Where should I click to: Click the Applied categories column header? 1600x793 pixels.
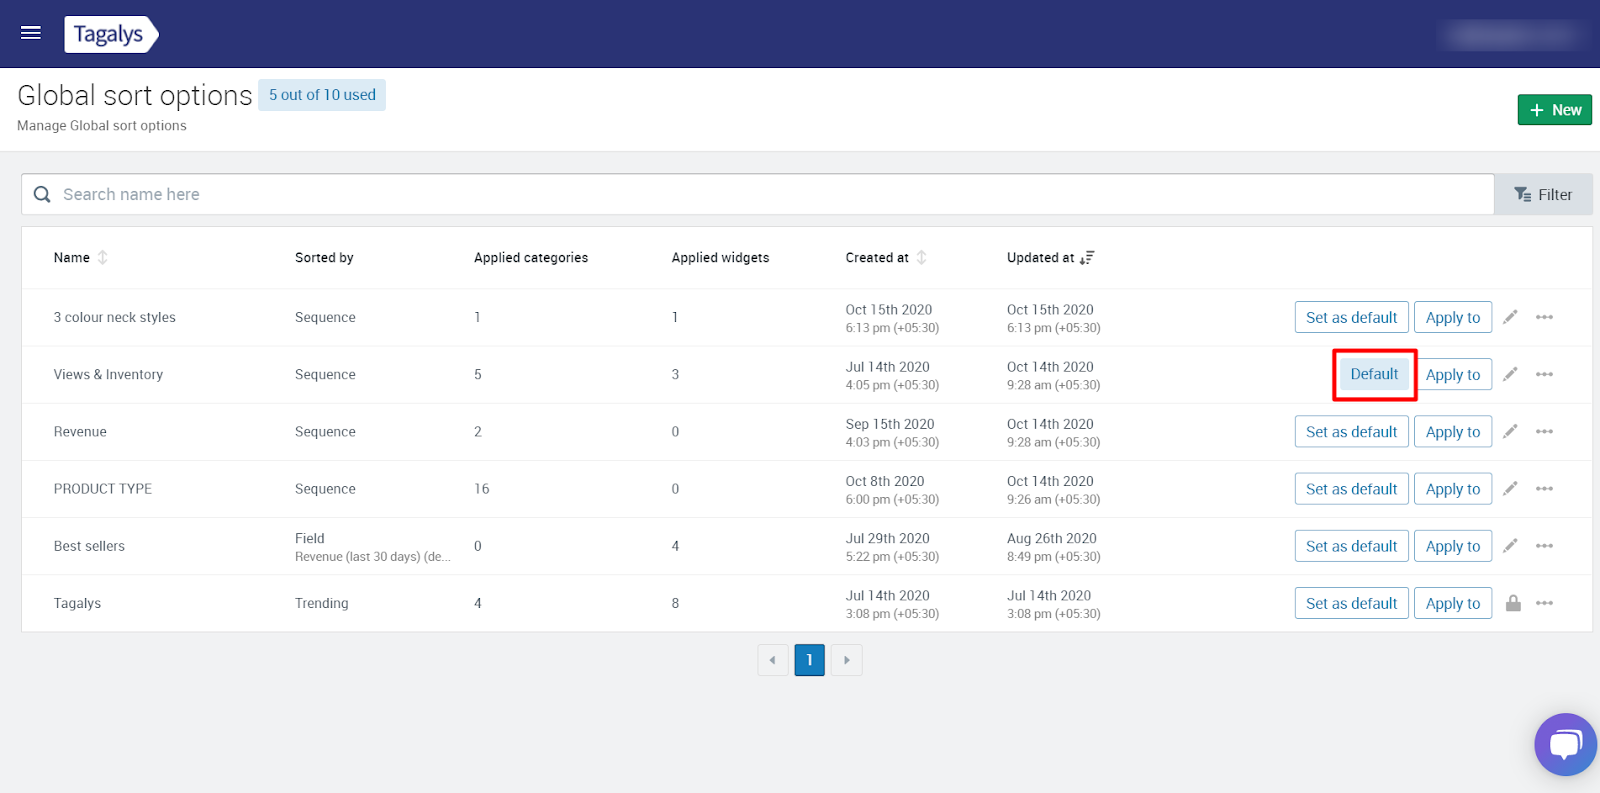(x=531, y=257)
